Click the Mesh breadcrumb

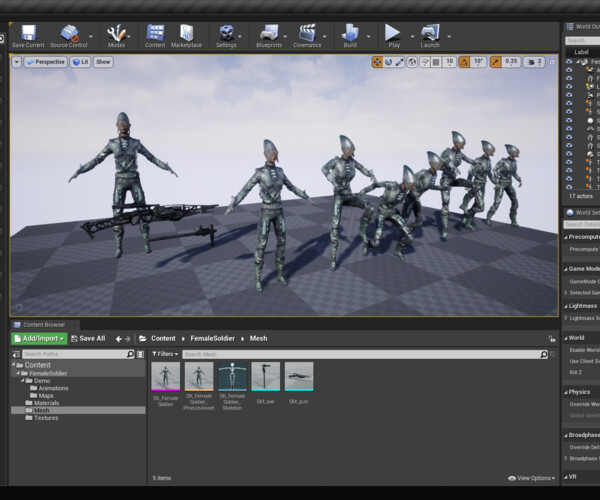[258, 339]
